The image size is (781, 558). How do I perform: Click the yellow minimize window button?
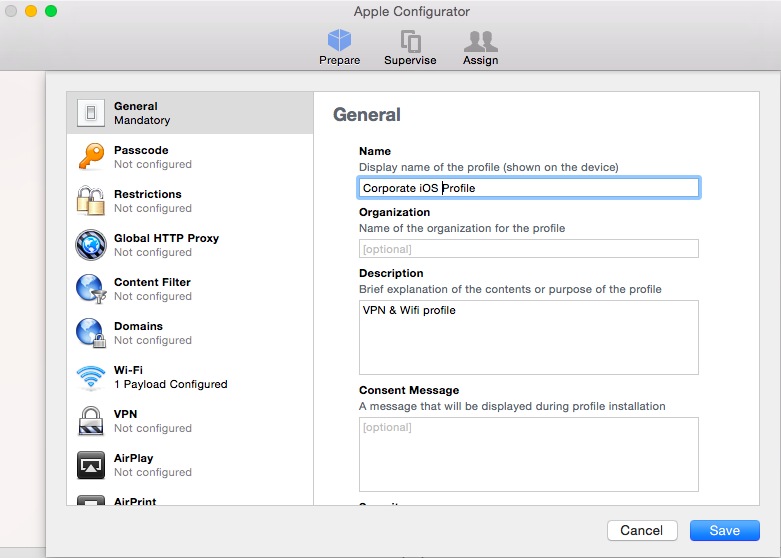pos(31,11)
